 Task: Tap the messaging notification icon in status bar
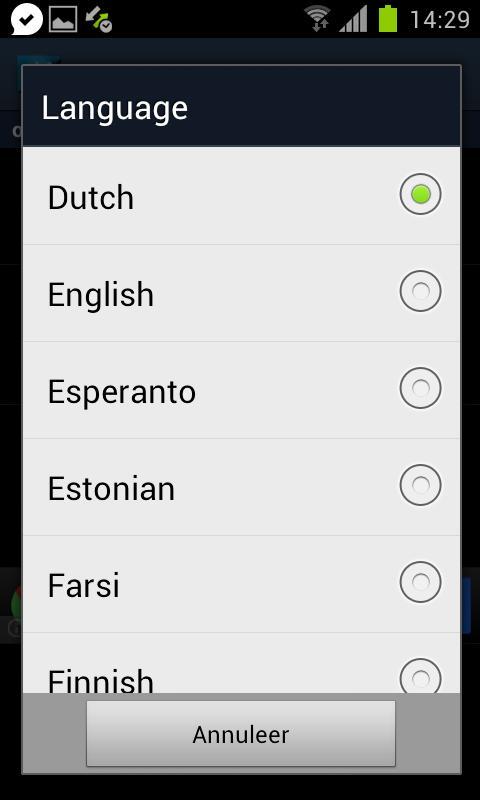pos(27,19)
